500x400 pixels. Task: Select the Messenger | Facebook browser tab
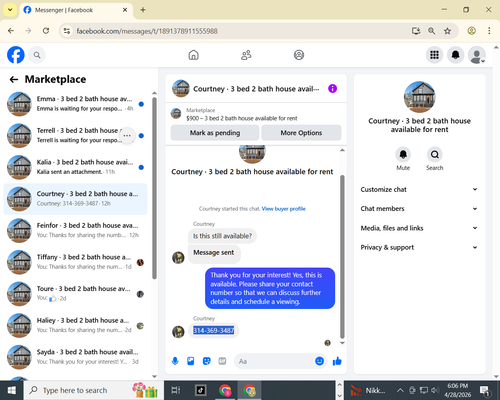76,10
